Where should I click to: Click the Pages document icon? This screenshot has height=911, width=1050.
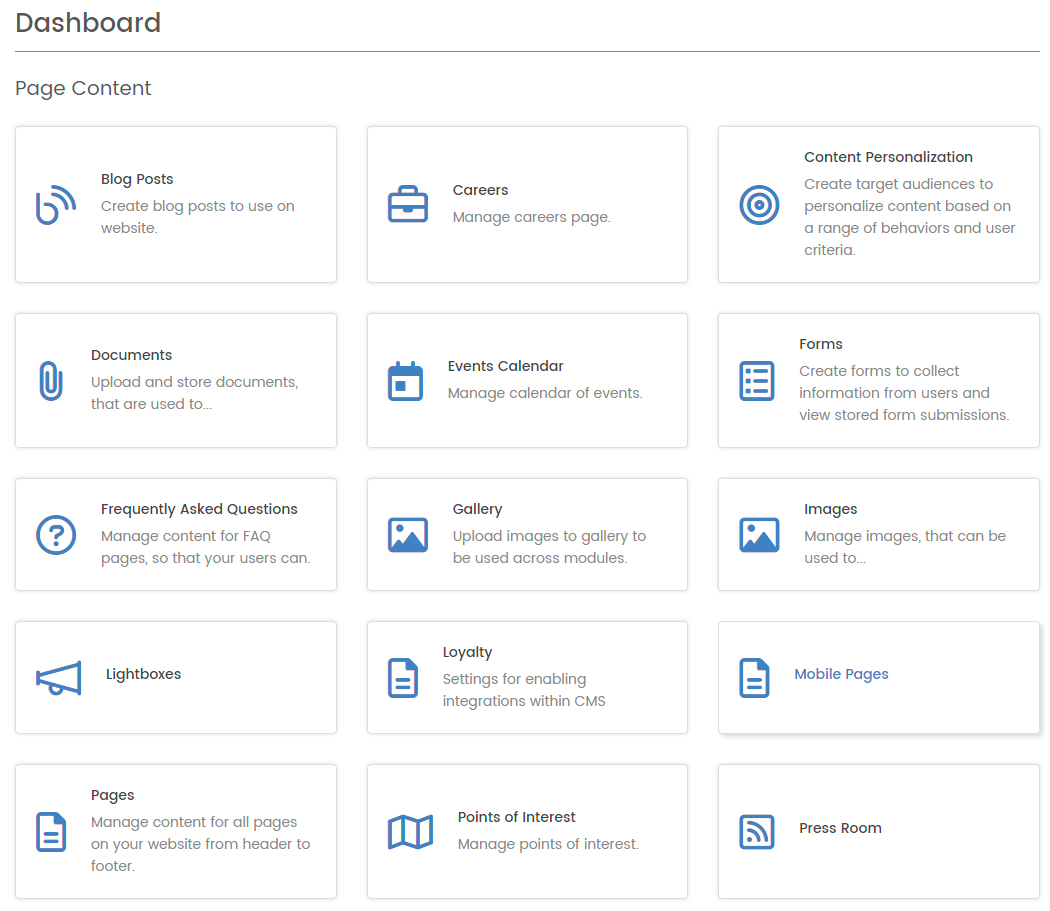click(x=51, y=831)
